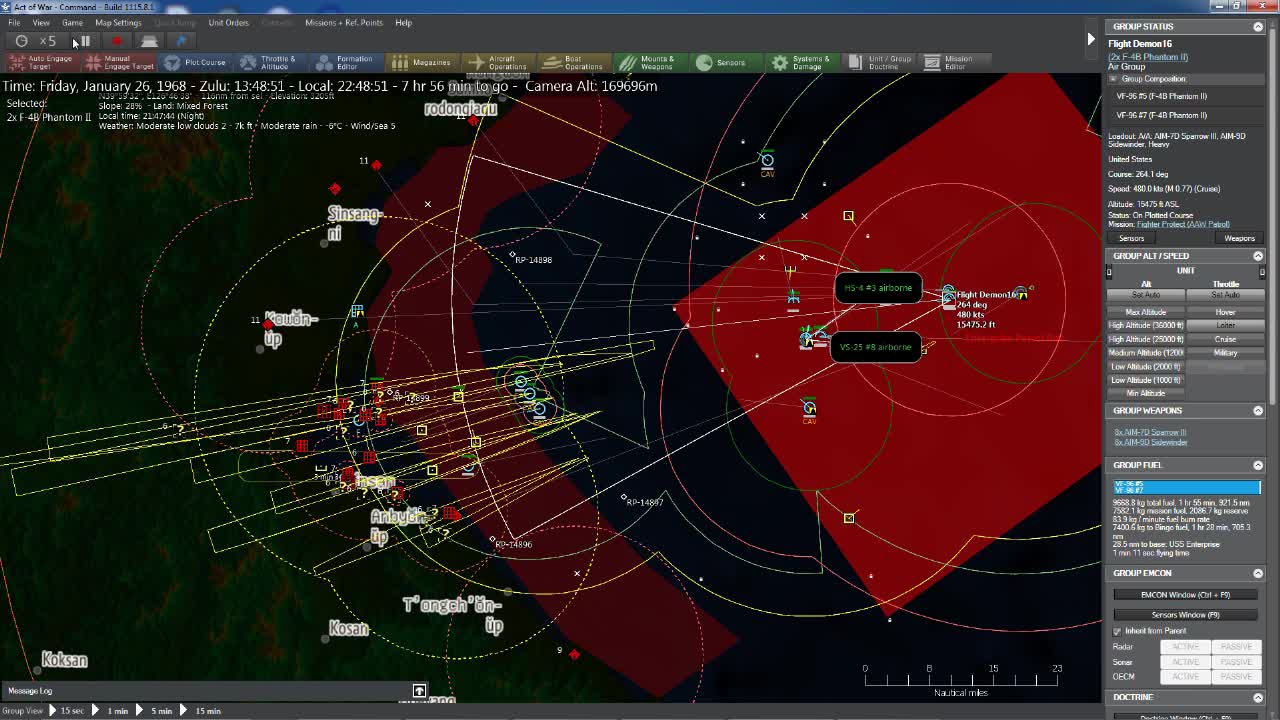The width and height of the screenshot is (1280, 720).
Task: Open the Help menu
Action: tap(403, 22)
